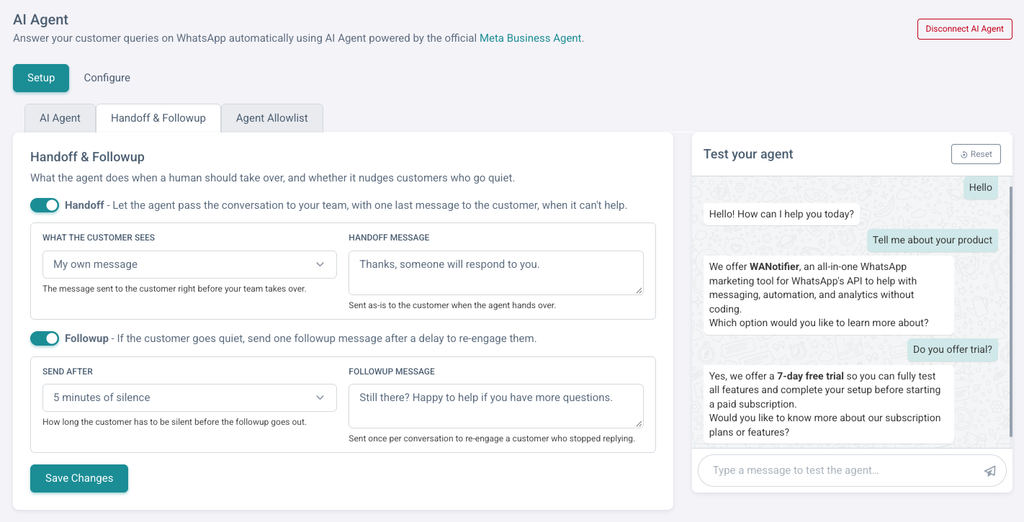The image size is (1024, 522).
Task: Click the 'Tell me about your product' message
Action: tap(933, 240)
